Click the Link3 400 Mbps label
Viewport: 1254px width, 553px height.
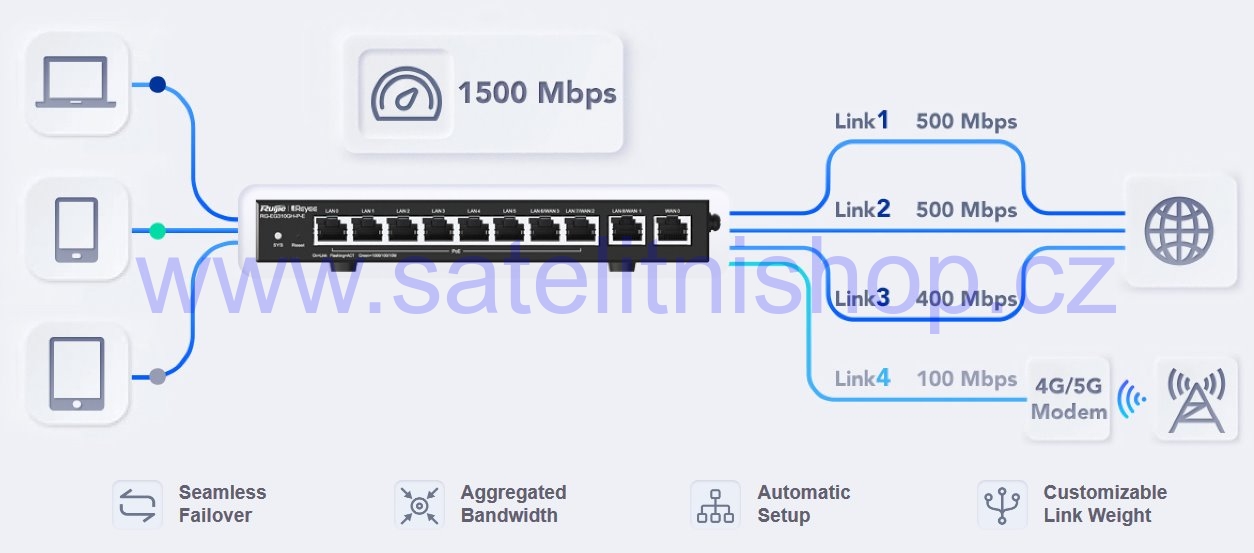[x=926, y=298]
